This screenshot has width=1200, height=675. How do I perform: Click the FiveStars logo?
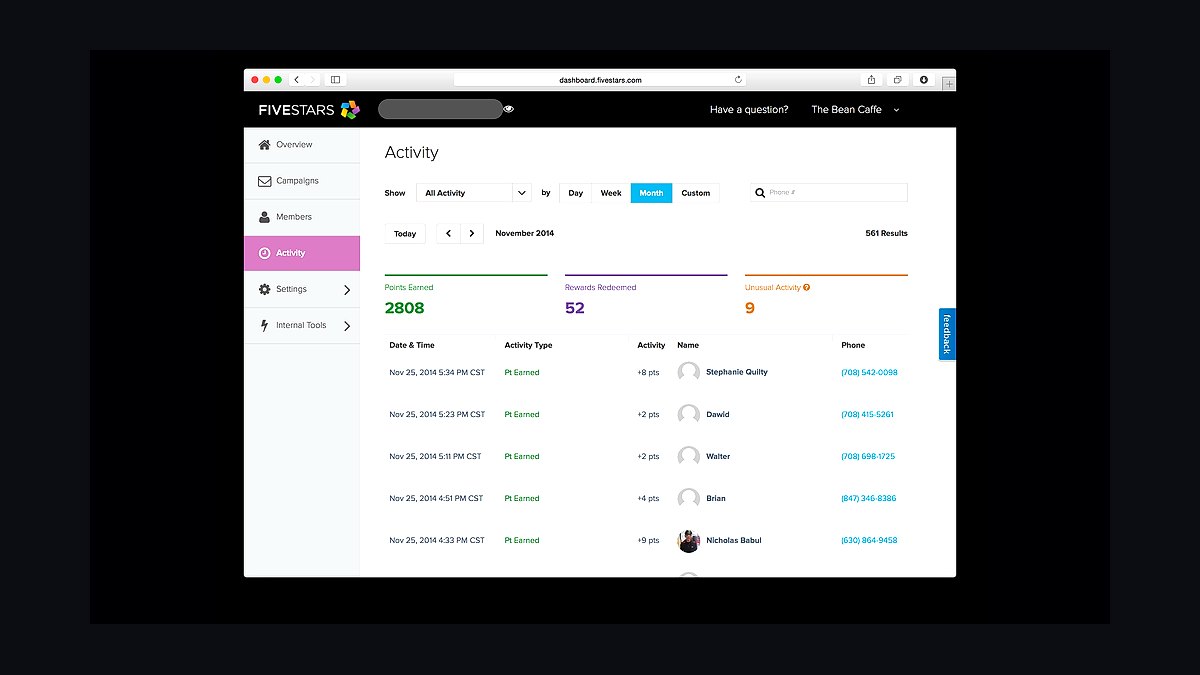pyautogui.click(x=308, y=110)
